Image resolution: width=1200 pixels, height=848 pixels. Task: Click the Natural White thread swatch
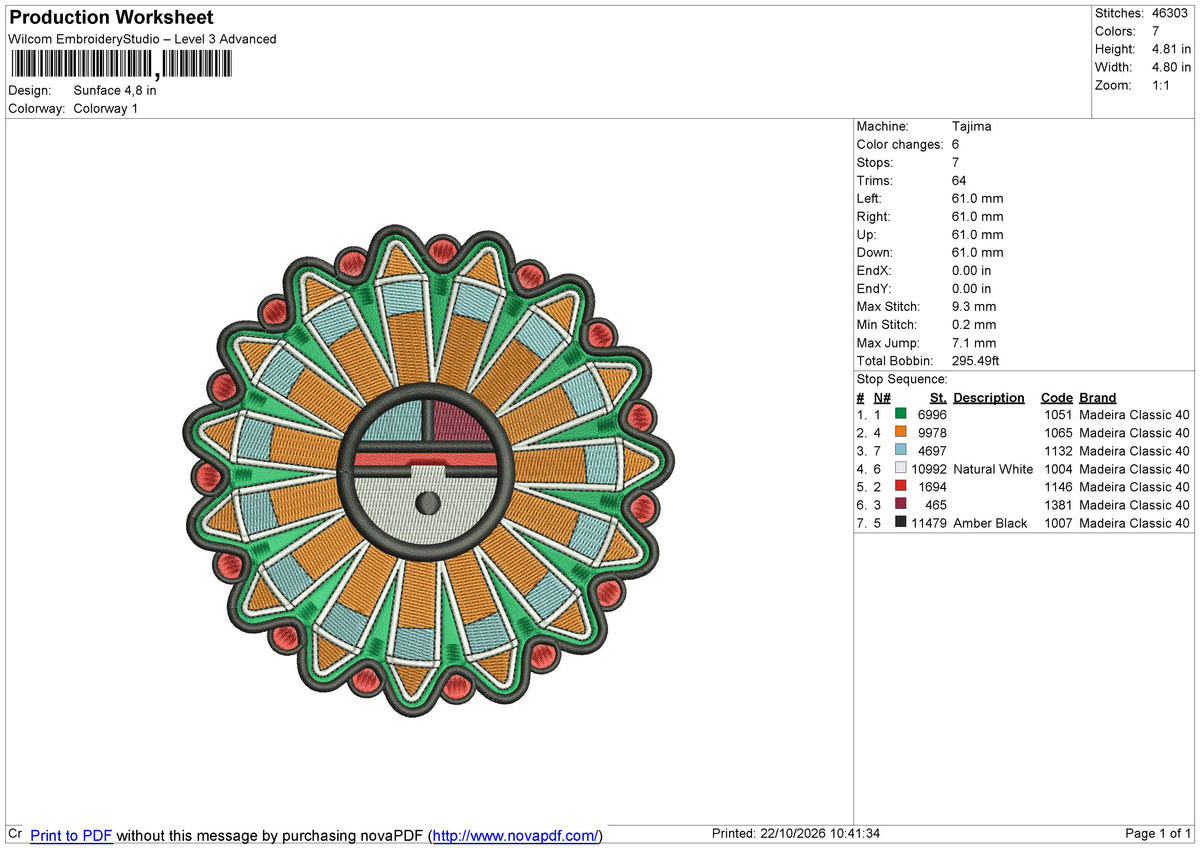click(x=901, y=468)
